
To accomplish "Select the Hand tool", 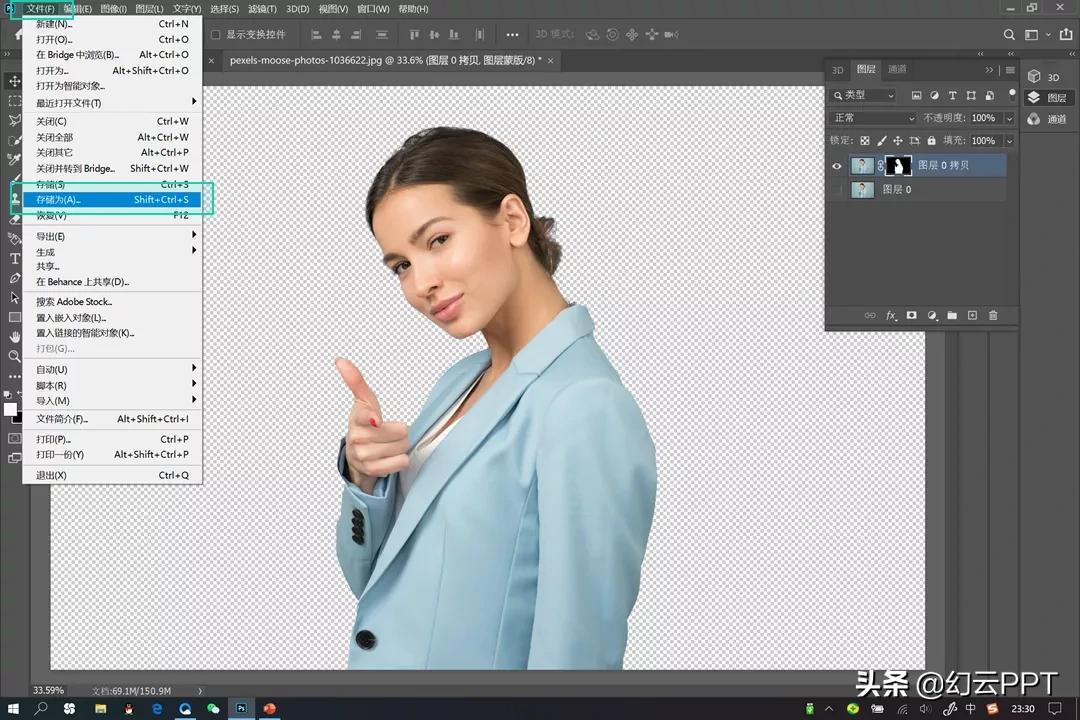I will [x=14, y=337].
